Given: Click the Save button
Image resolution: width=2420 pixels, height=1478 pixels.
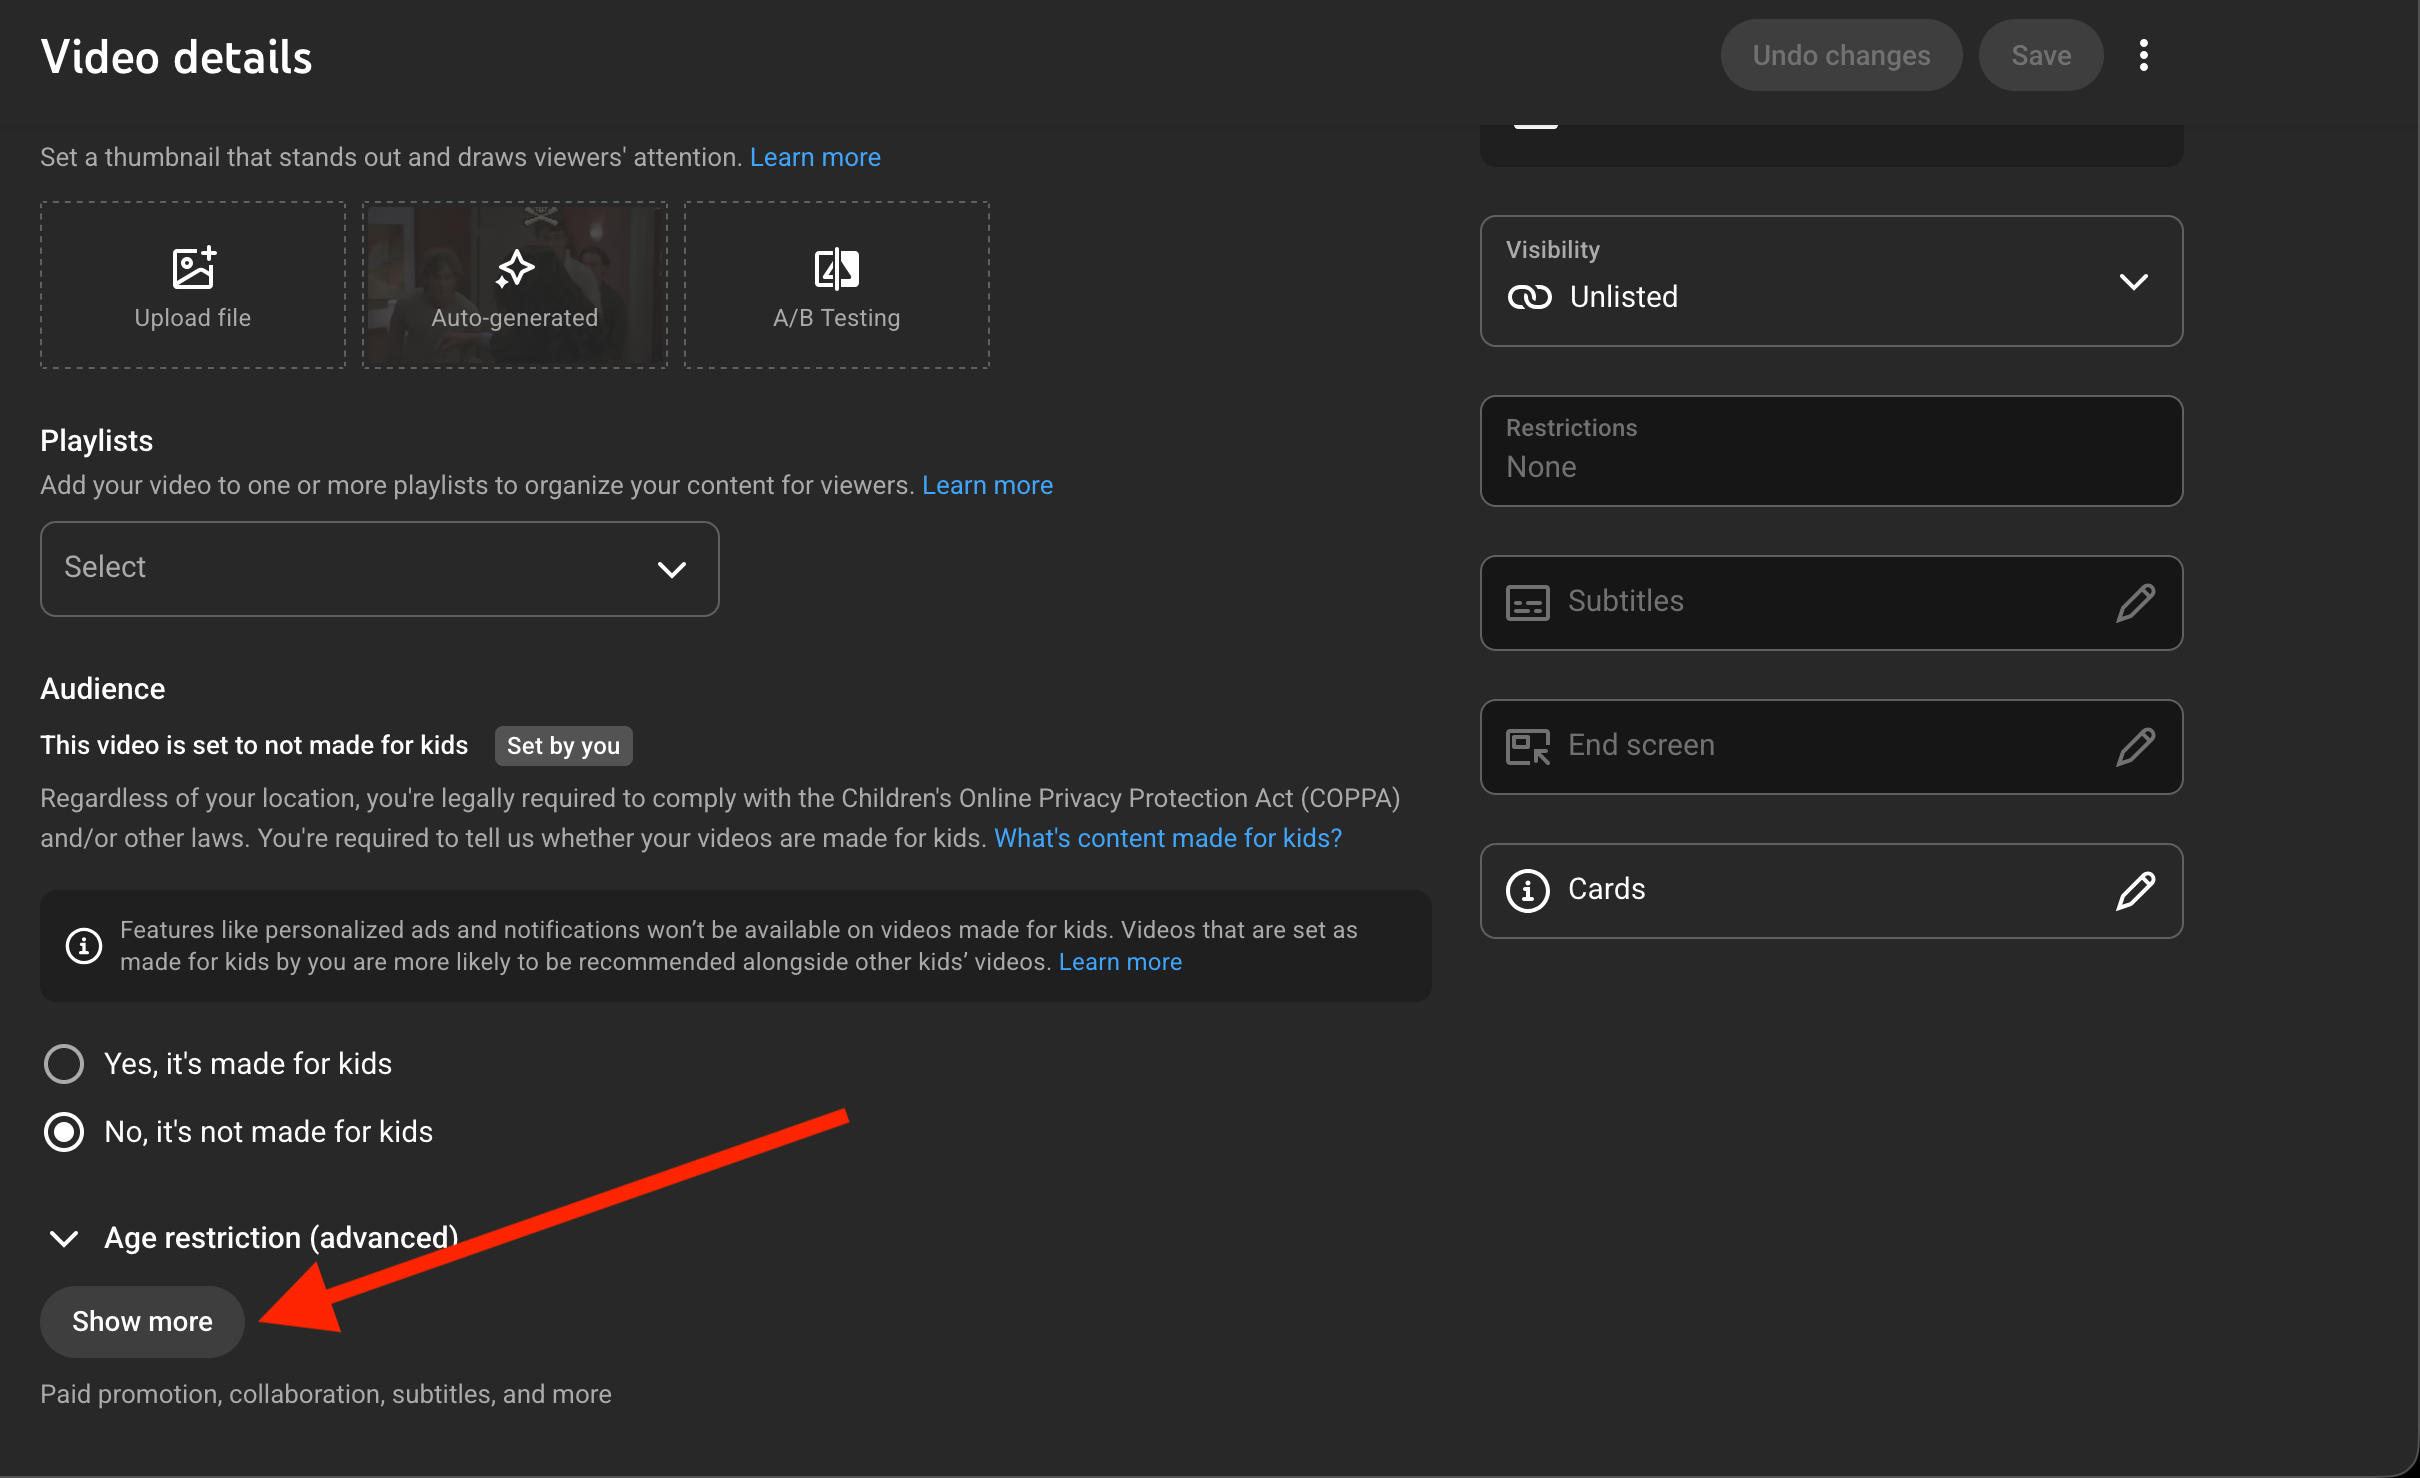Looking at the screenshot, I should pyautogui.click(x=2040, y=56).
